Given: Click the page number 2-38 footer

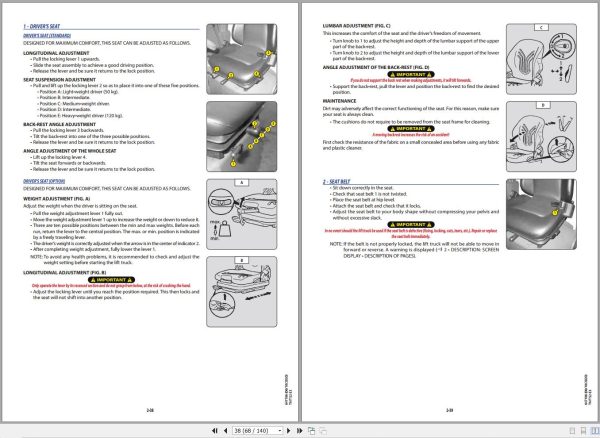Looking at the screenshot, I should (150, 410).
